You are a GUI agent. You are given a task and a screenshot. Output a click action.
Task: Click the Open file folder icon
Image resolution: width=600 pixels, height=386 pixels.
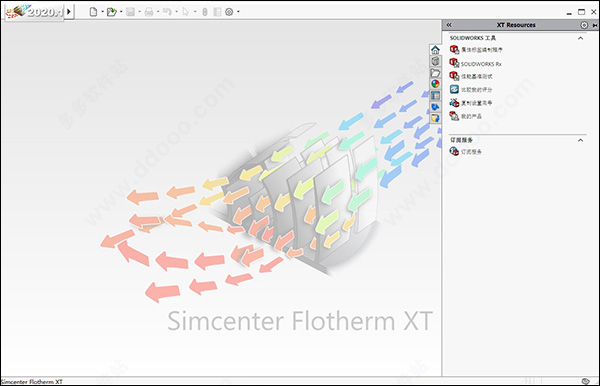pyautogui.click(x=111, y=12)
